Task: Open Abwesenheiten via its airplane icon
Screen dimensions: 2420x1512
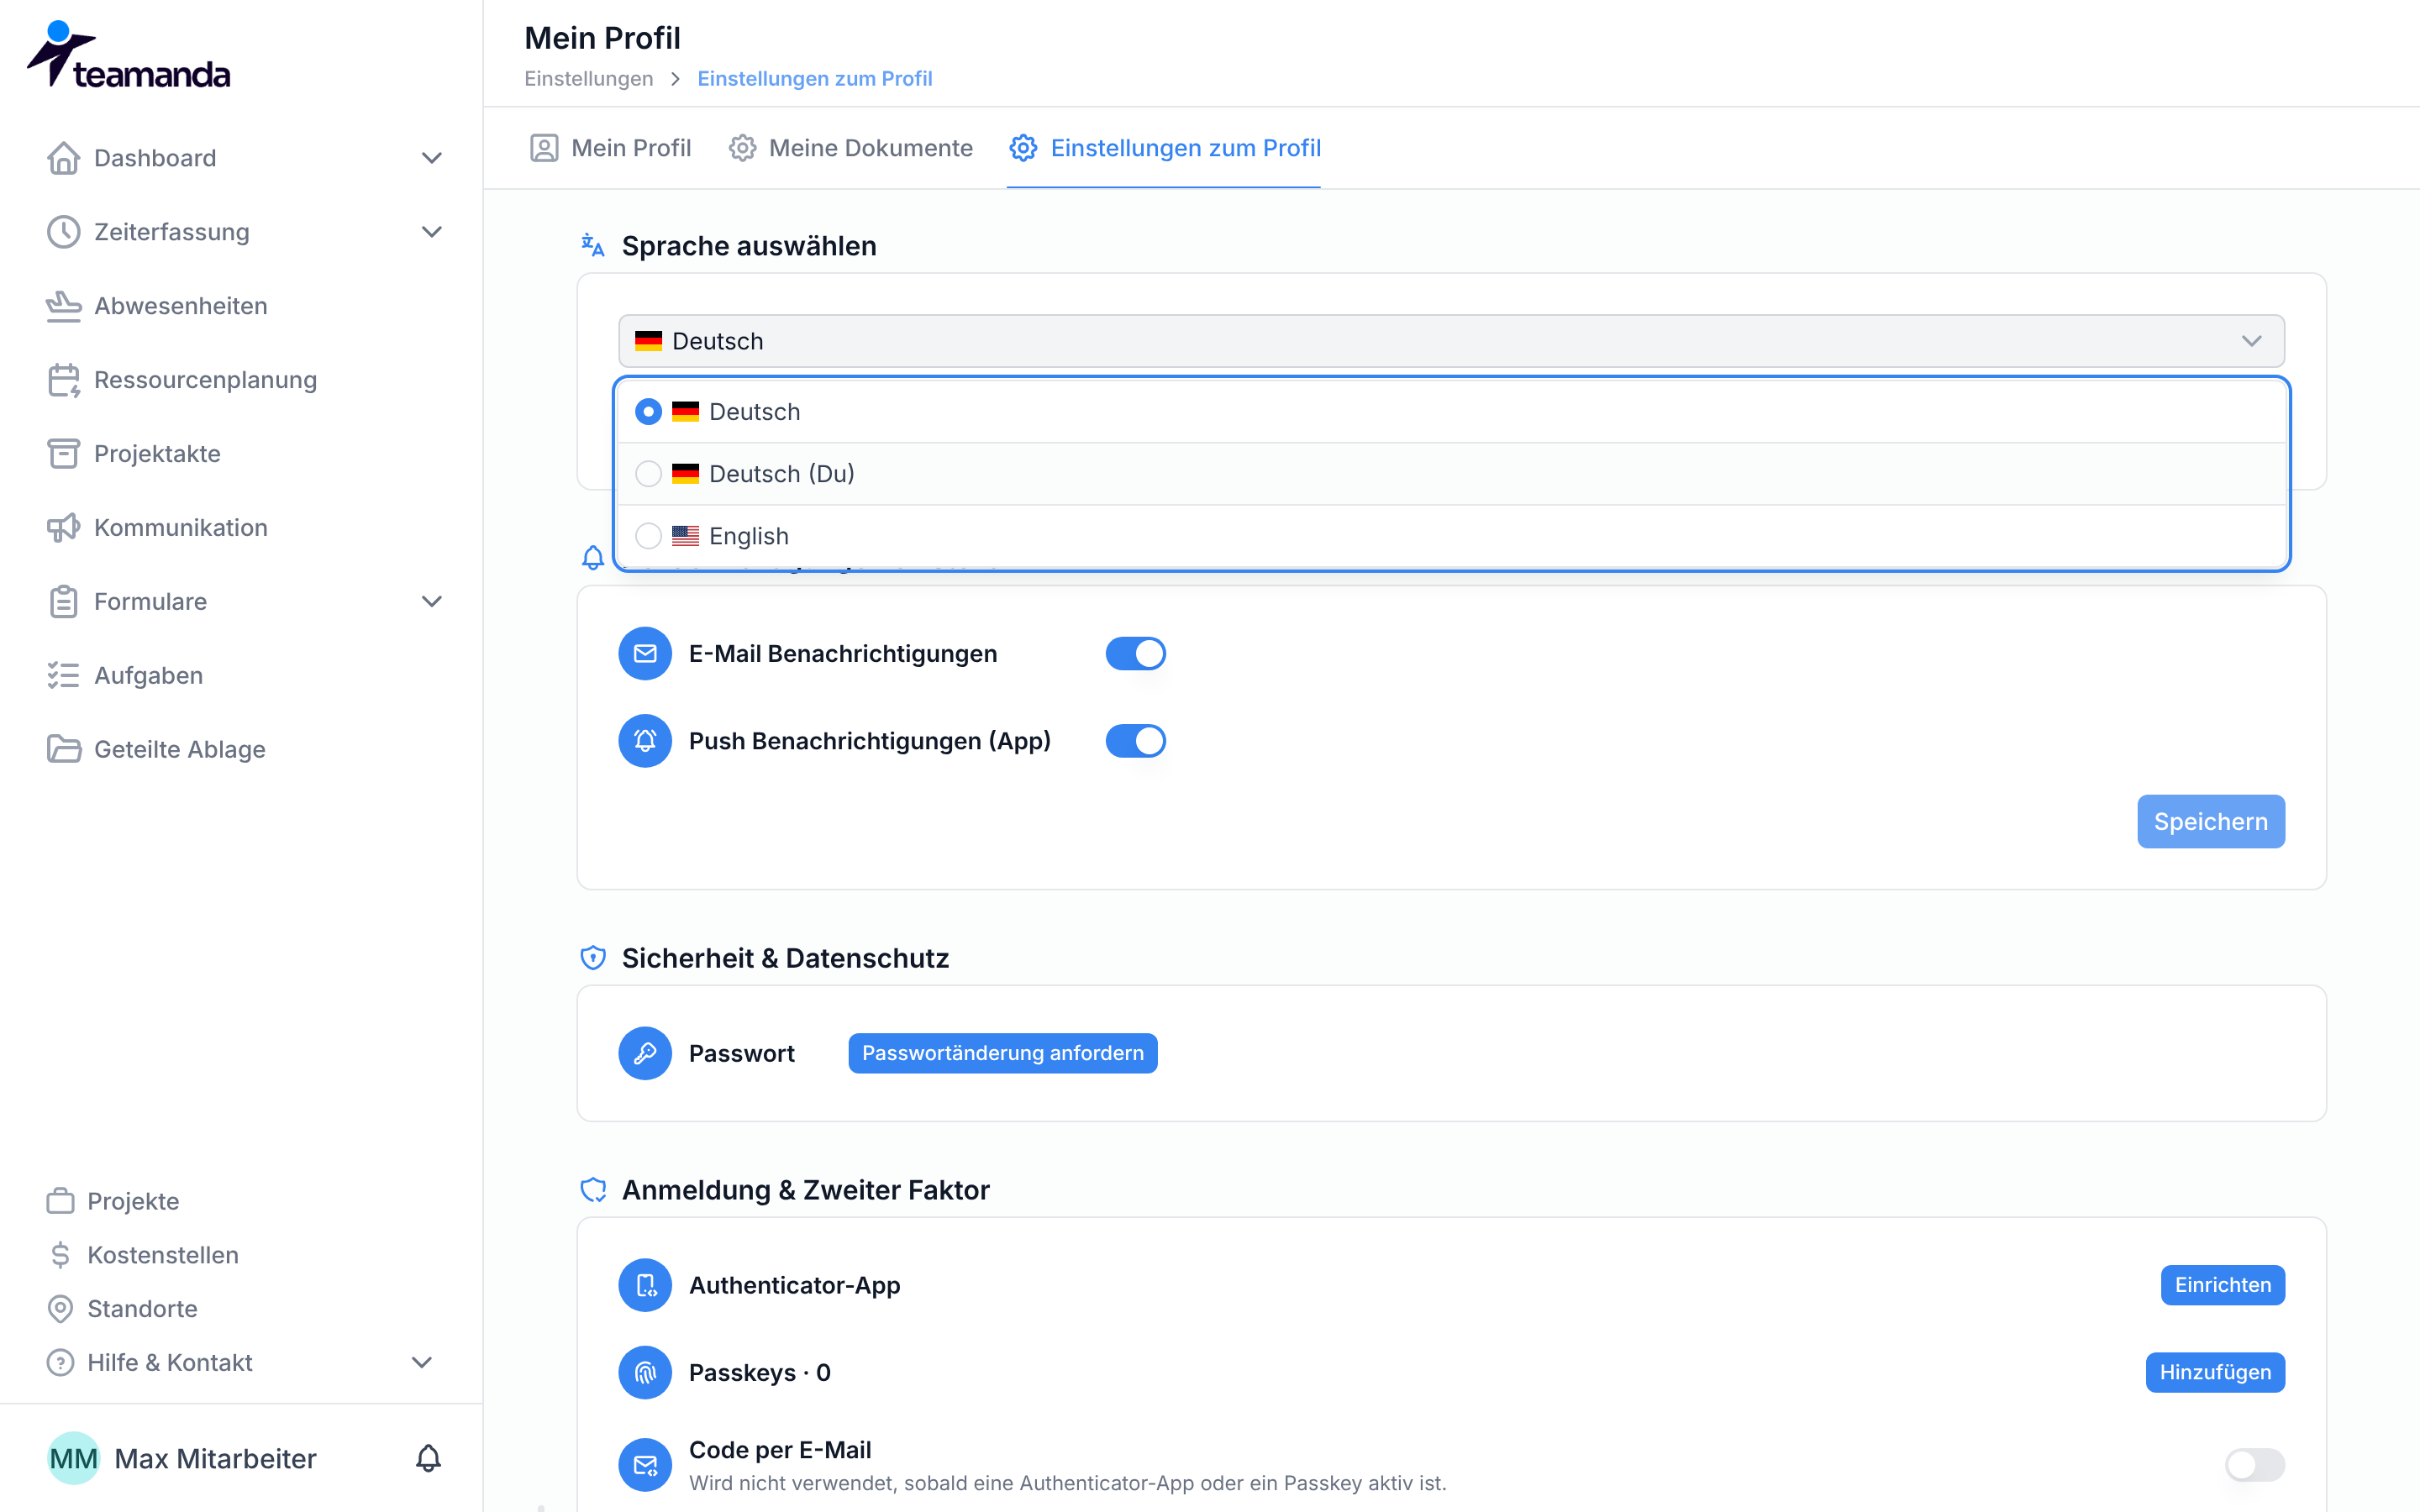Action: coord(63,306)
